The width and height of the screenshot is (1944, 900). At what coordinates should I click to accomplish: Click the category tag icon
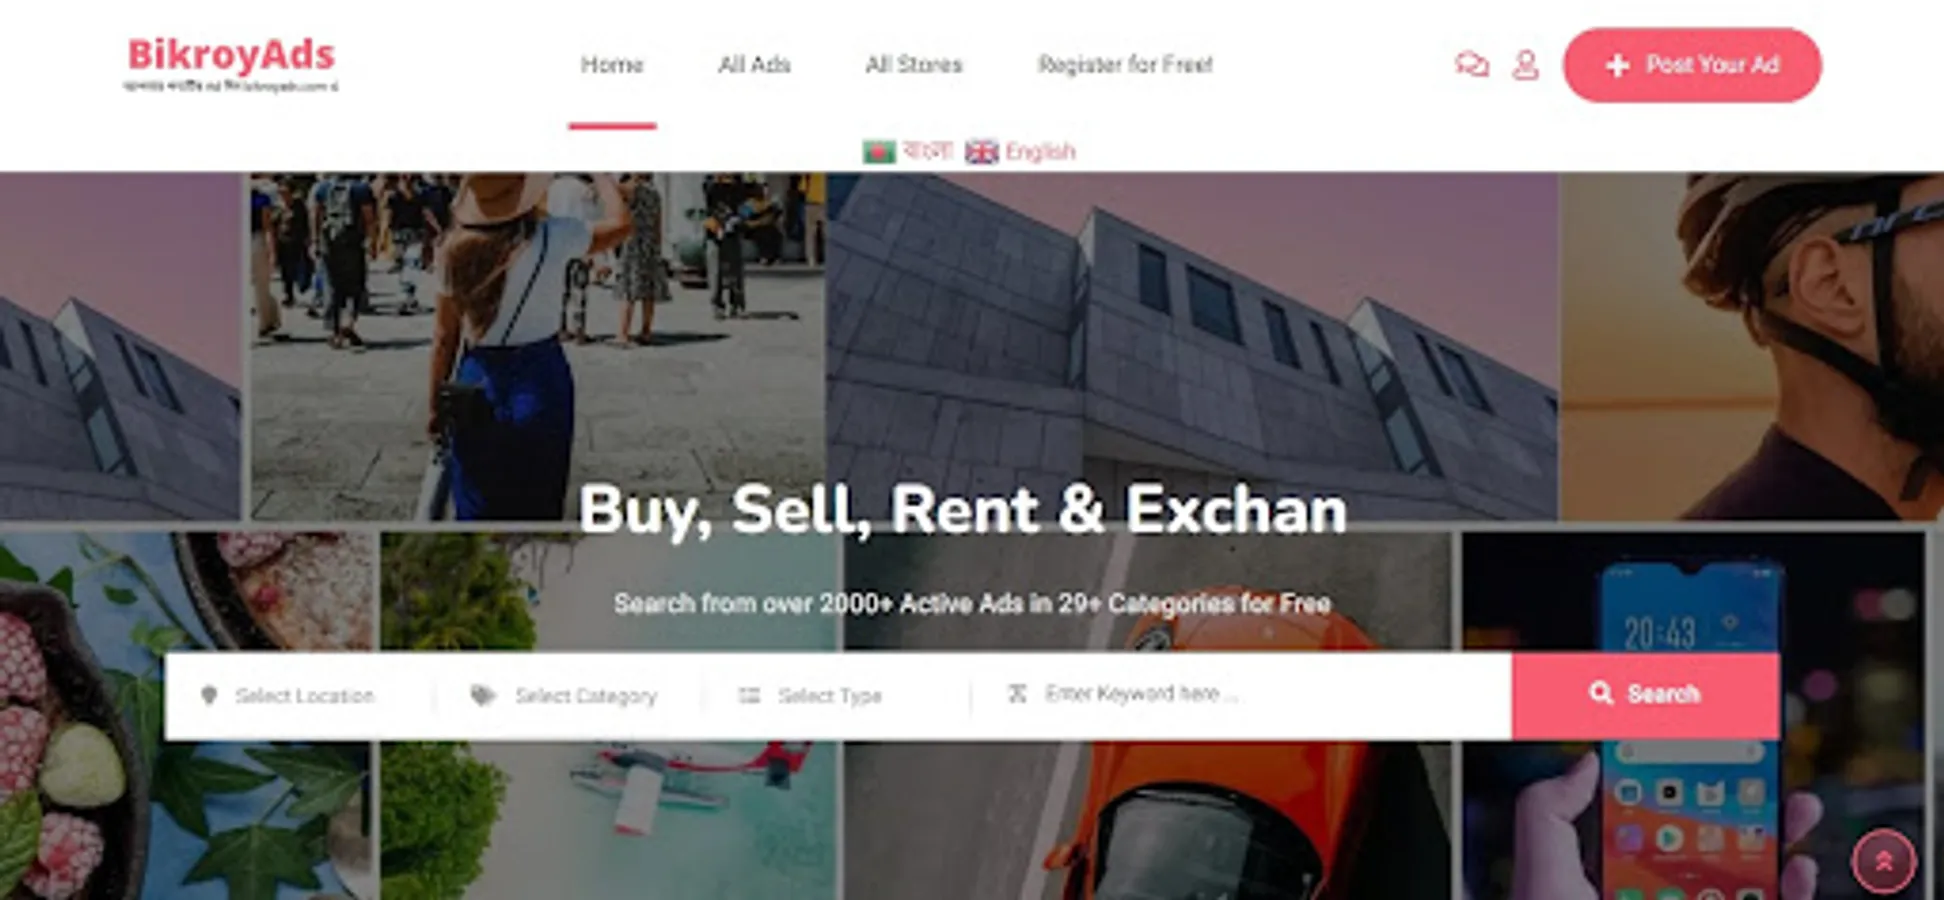coord(483,695)
